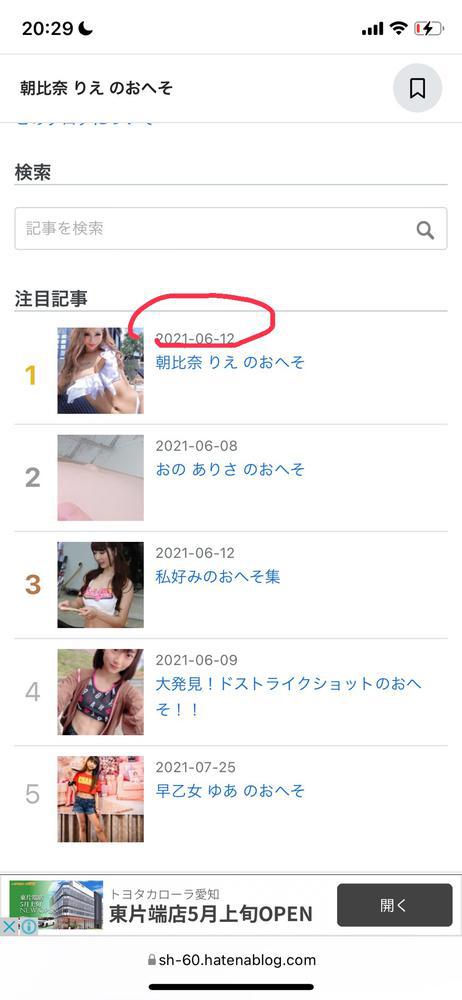This screenshot has width=462, height=1000.
Task: Open the 私好みのおへそ集 article link
Action: click(218, 577)
